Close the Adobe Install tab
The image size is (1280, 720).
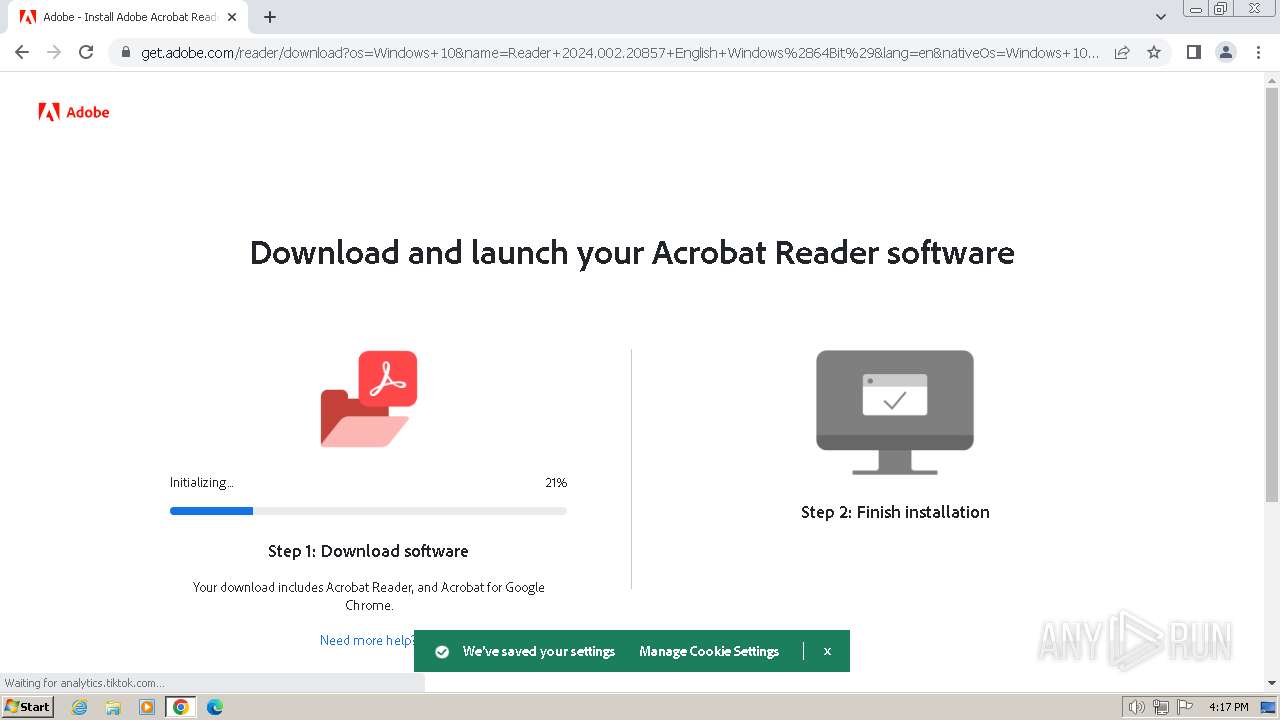pos(232,17)
